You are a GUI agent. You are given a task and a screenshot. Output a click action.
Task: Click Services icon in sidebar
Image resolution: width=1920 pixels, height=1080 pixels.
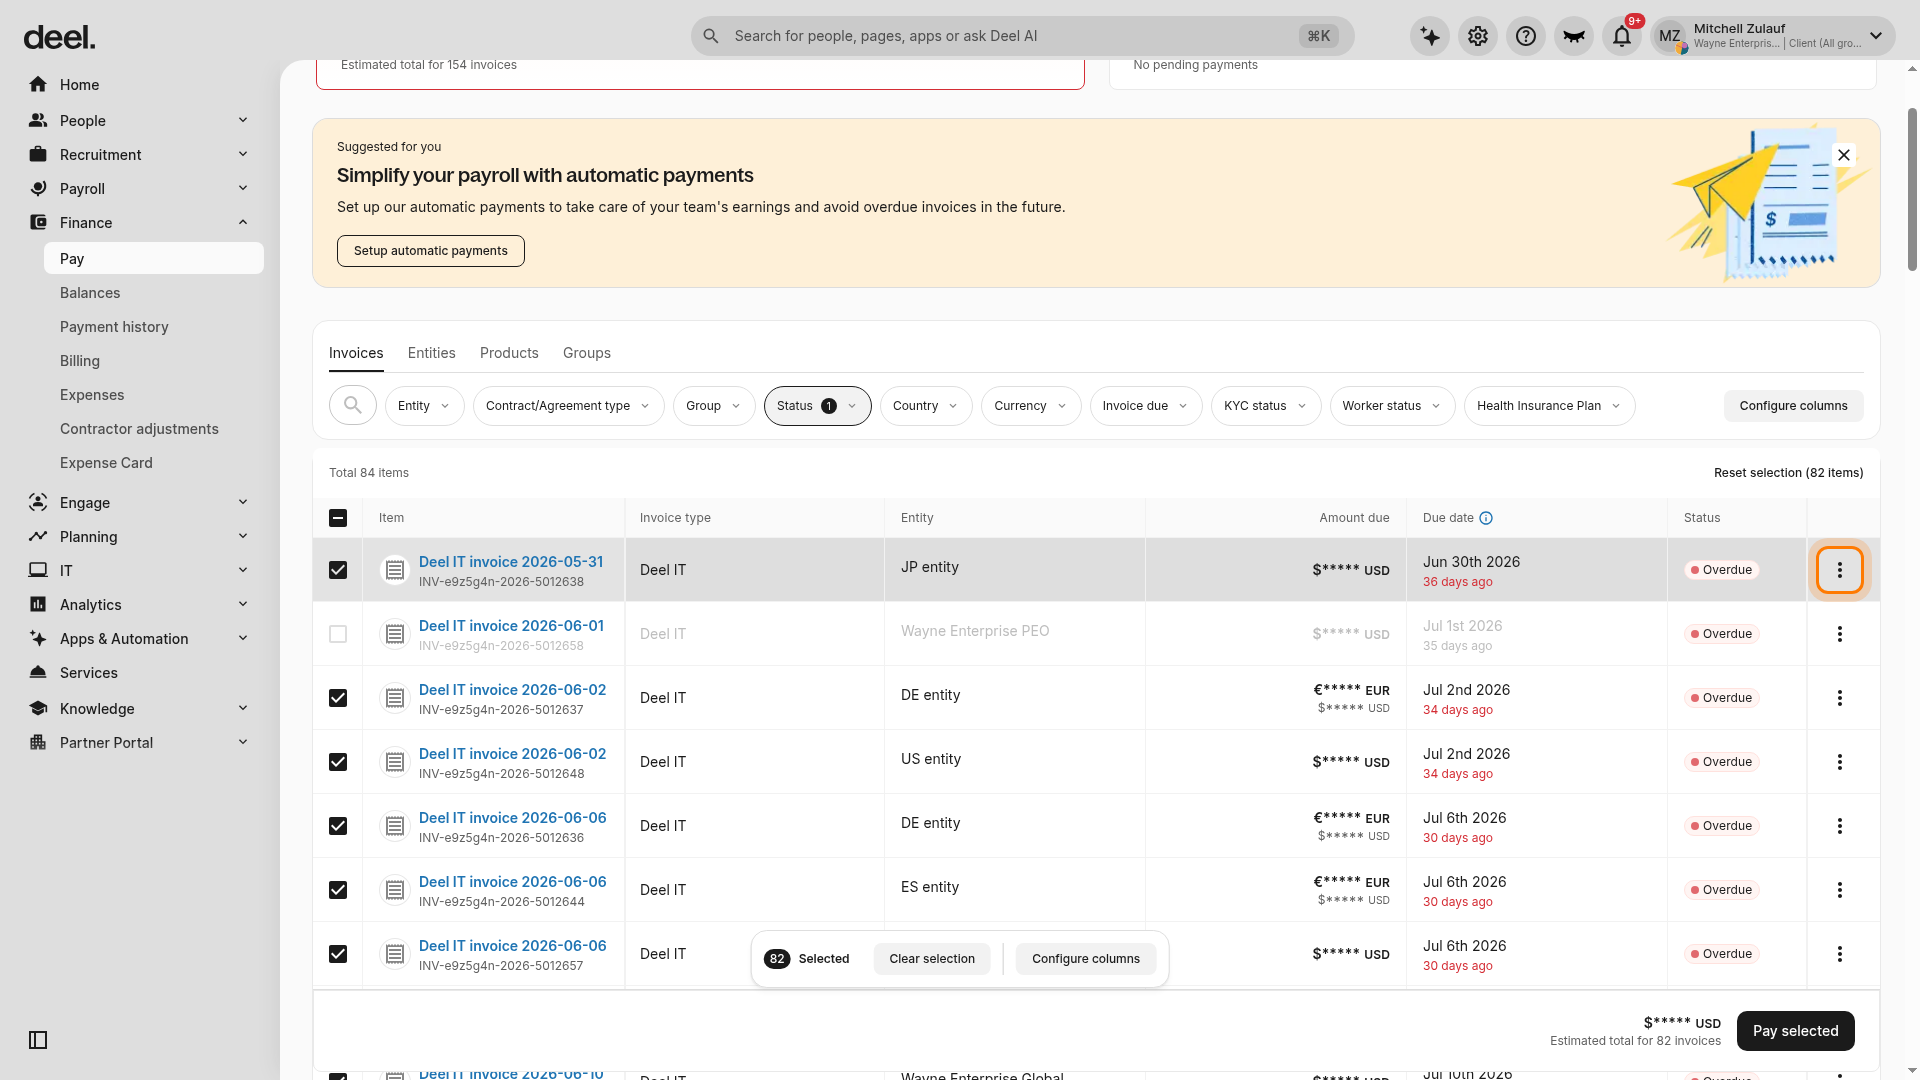click(38, 673)
